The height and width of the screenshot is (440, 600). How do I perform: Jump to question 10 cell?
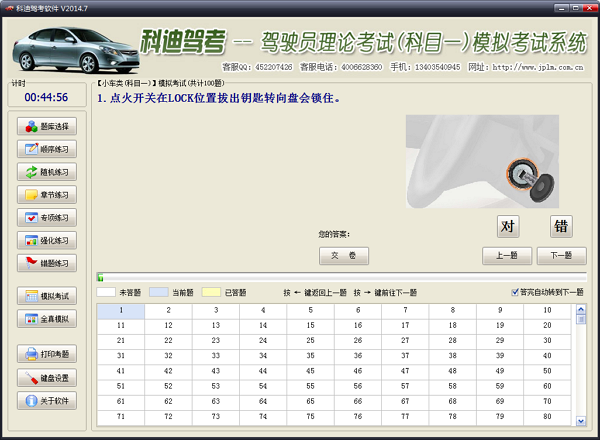click(x=547, y=311)
